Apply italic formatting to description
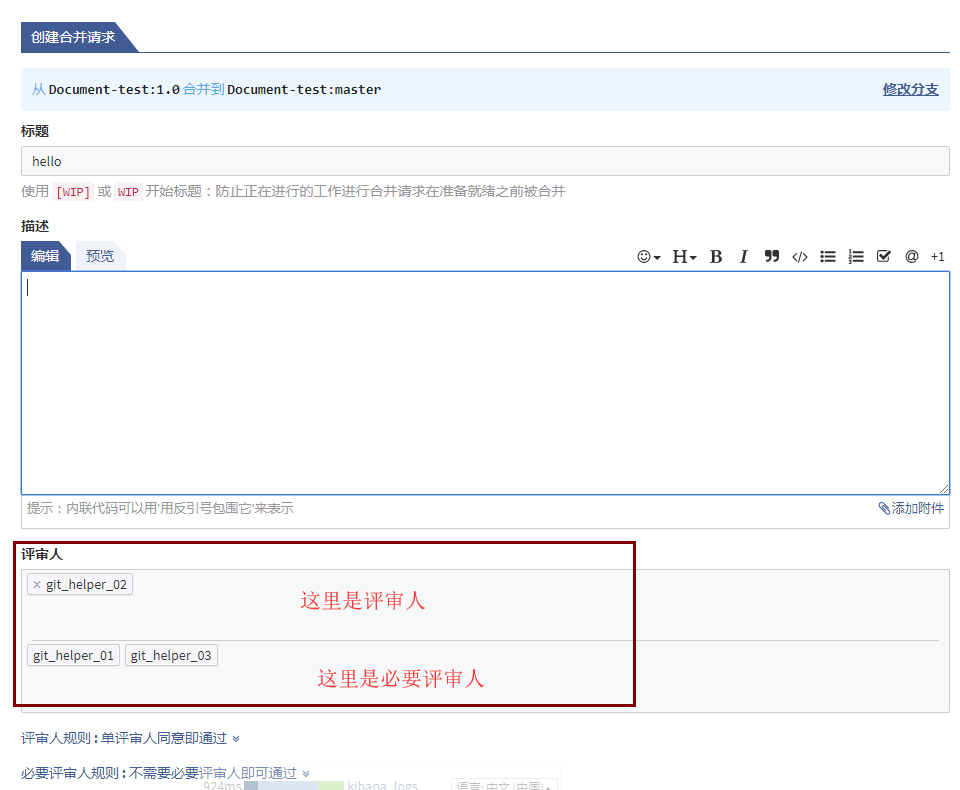960x790 pixels. (x=743, y=257)
